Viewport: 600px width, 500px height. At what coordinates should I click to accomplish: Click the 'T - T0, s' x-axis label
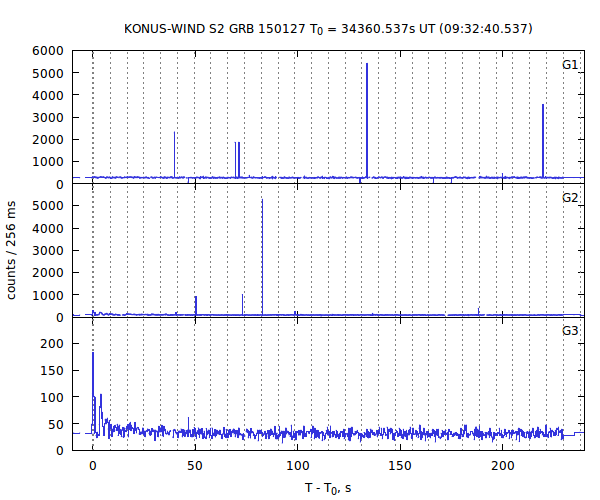click(x=328, y=488)
